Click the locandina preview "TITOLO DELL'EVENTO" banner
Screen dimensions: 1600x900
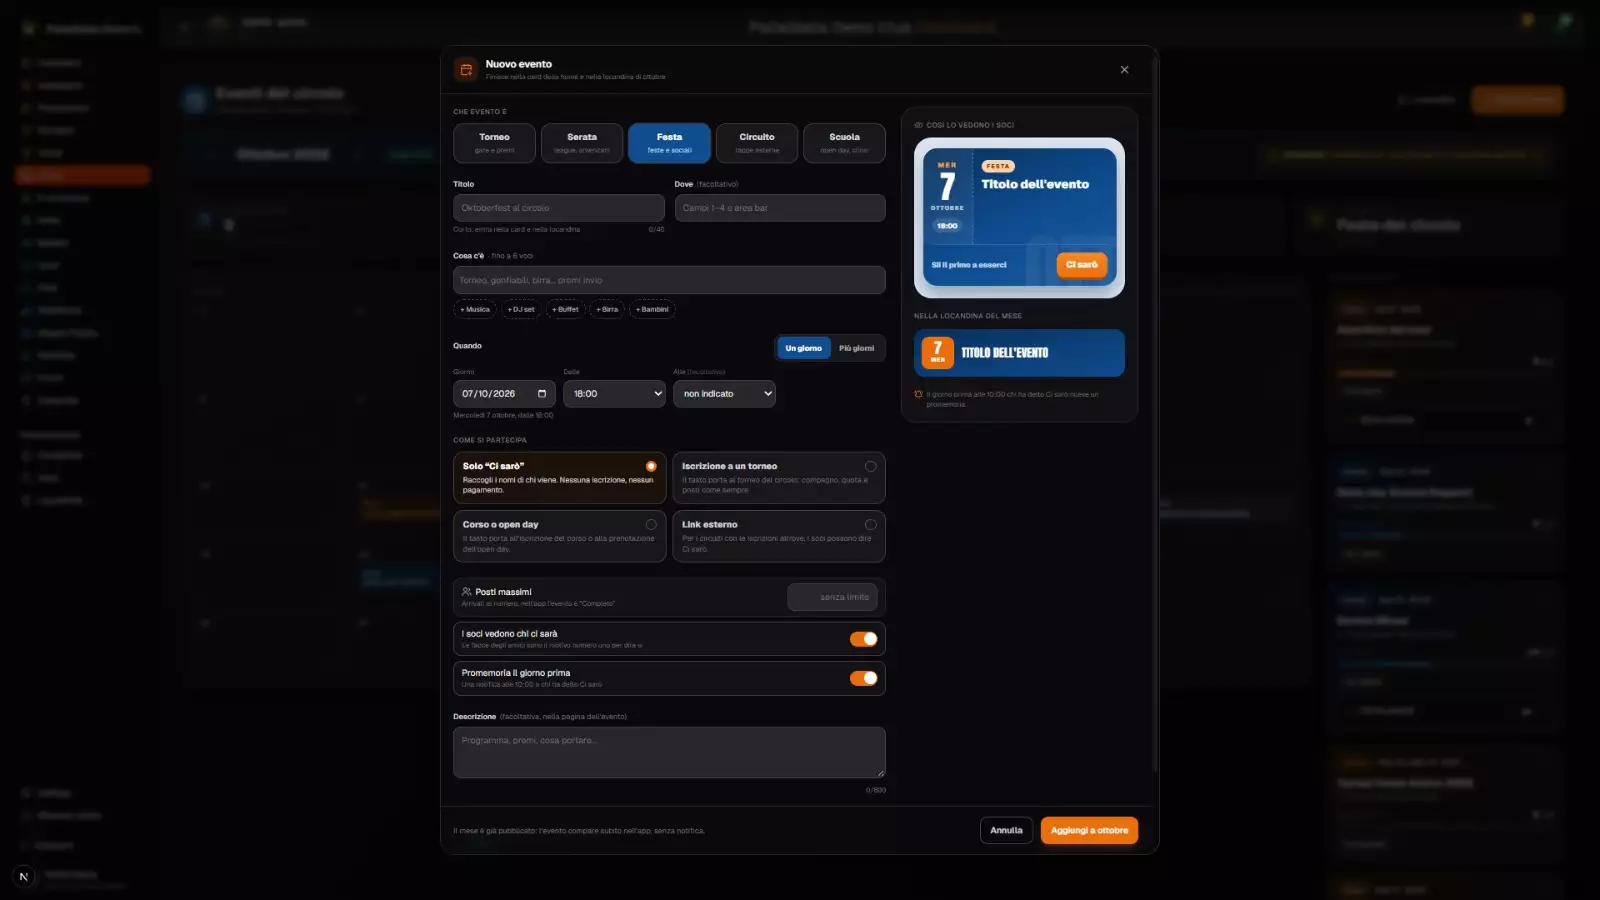point(1019,353)
